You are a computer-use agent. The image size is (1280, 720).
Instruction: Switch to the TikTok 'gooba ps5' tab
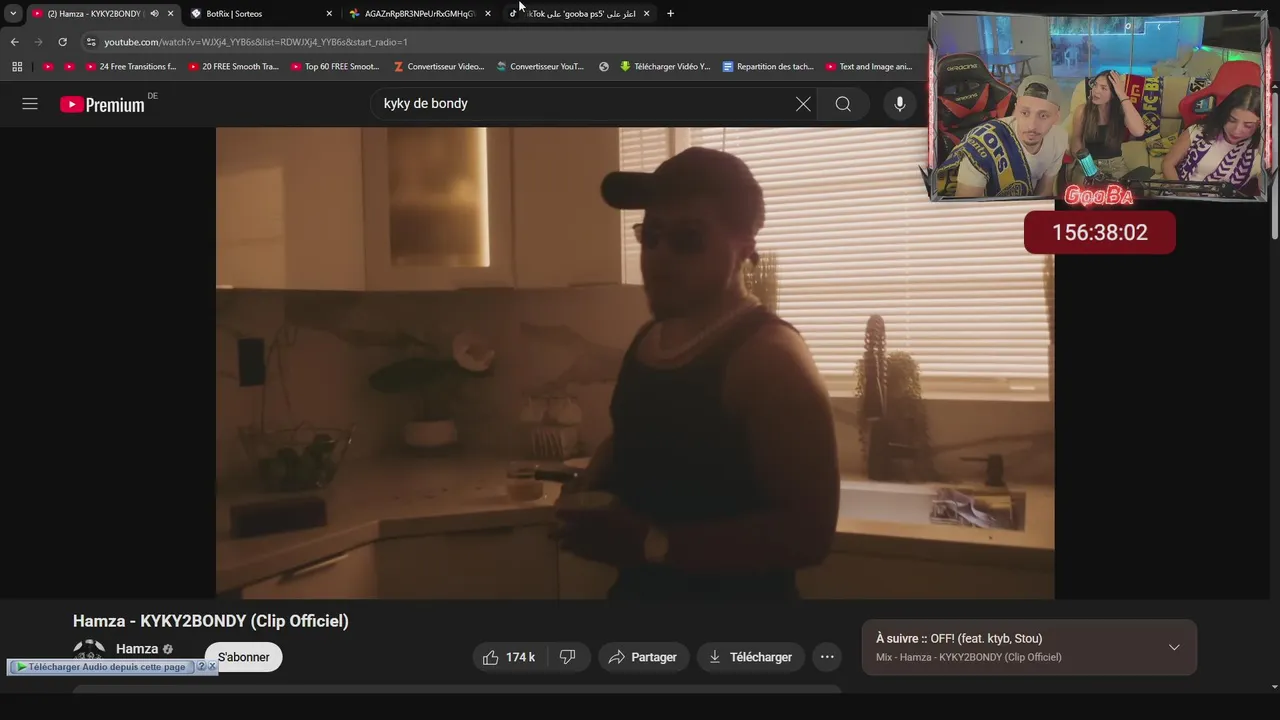(581, 13)
